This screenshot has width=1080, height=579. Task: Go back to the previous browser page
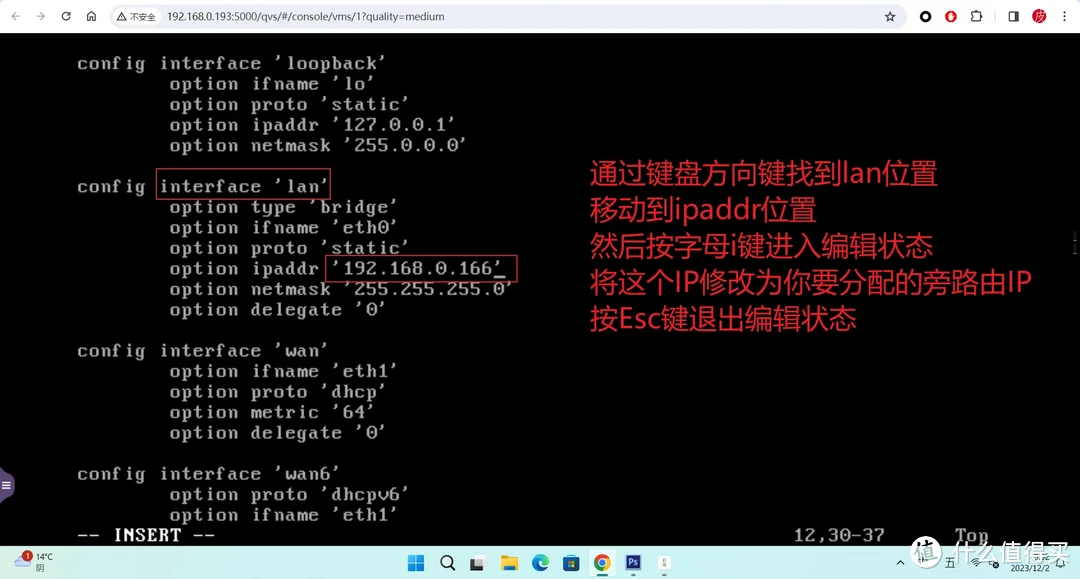15,17
